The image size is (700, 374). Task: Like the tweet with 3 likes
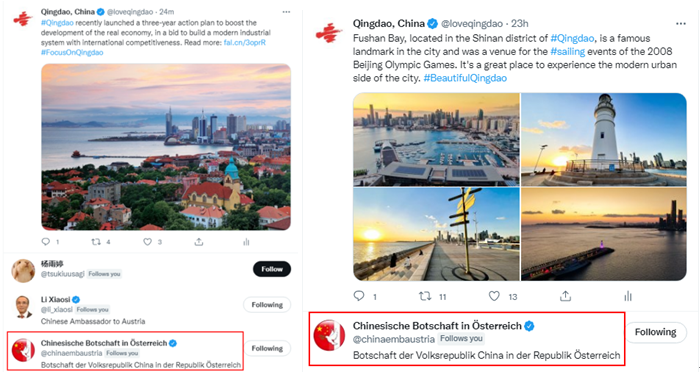(147, 242)
